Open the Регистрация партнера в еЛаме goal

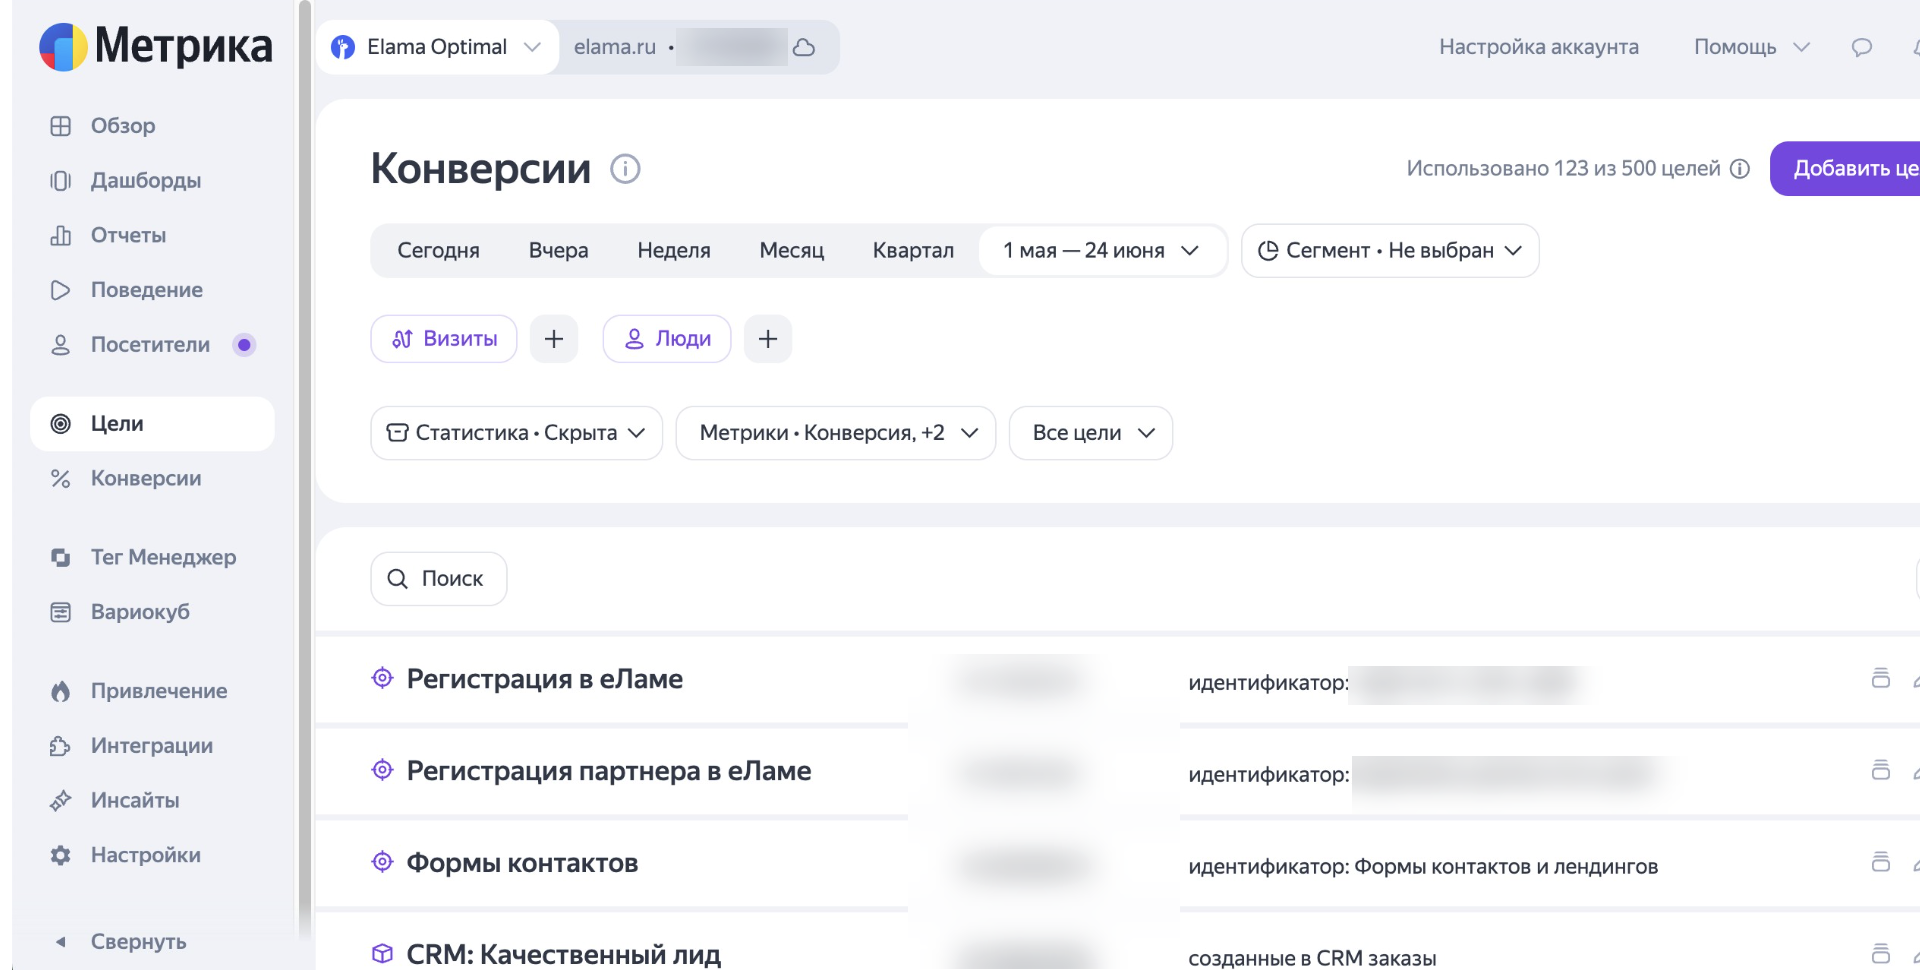tap(609, 771)
